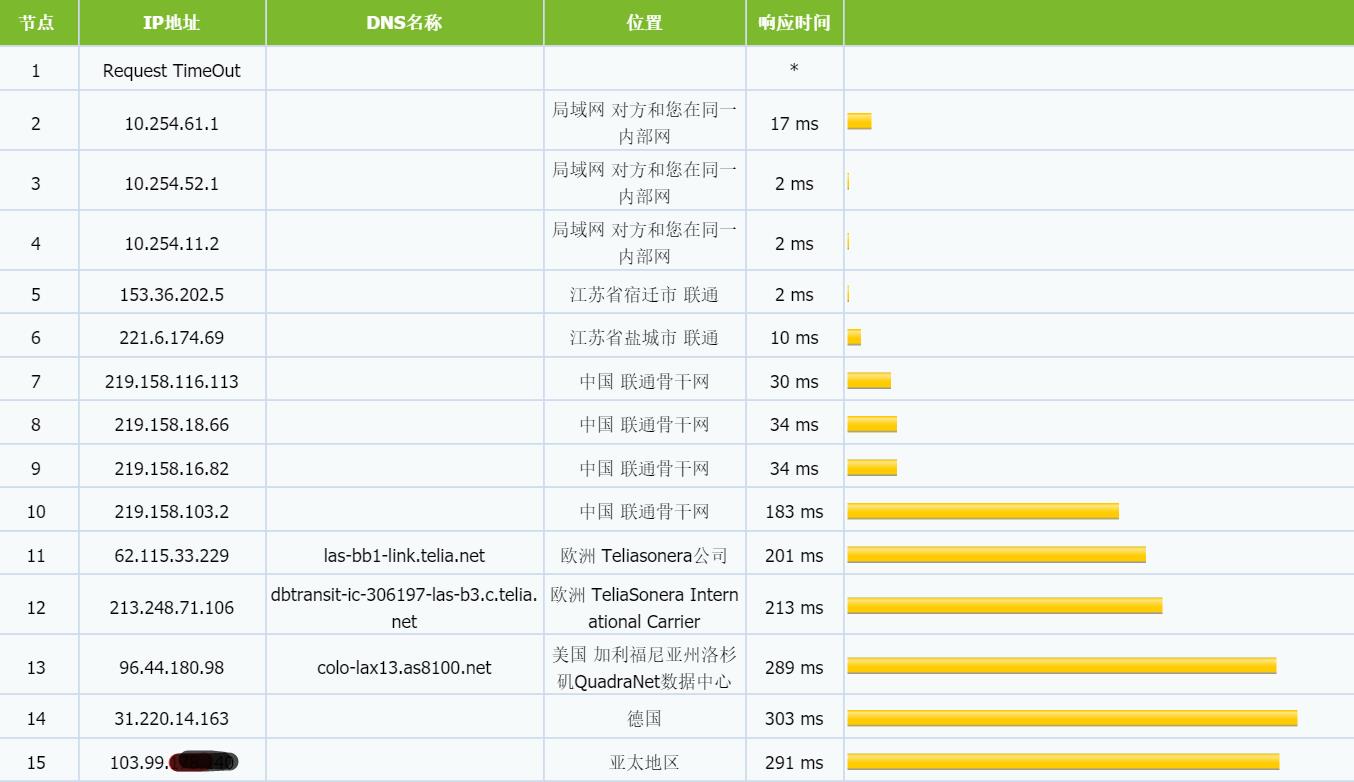1354x782 pixels.
Task: Select IP address 219.158.103.2
Action: 172,512
